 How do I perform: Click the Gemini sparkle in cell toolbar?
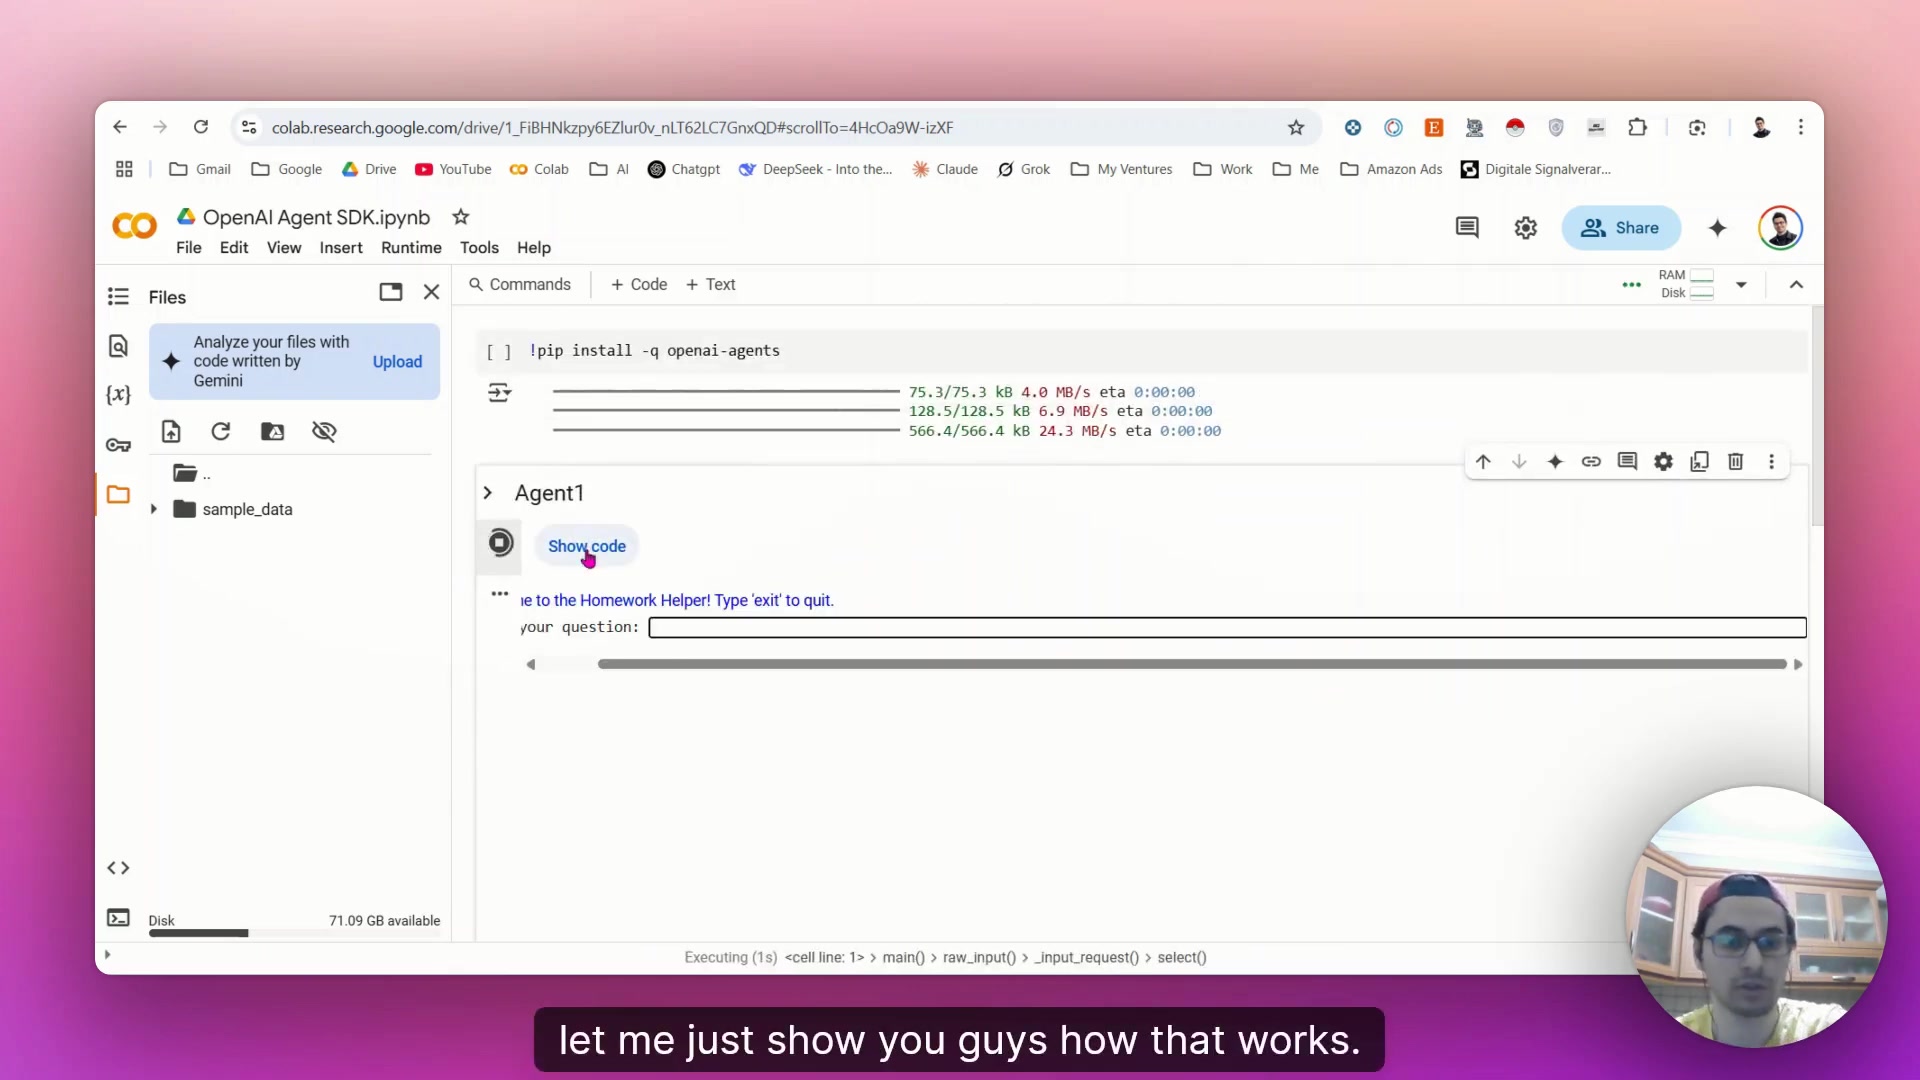pyautogui.click(x=1555, y=462)
